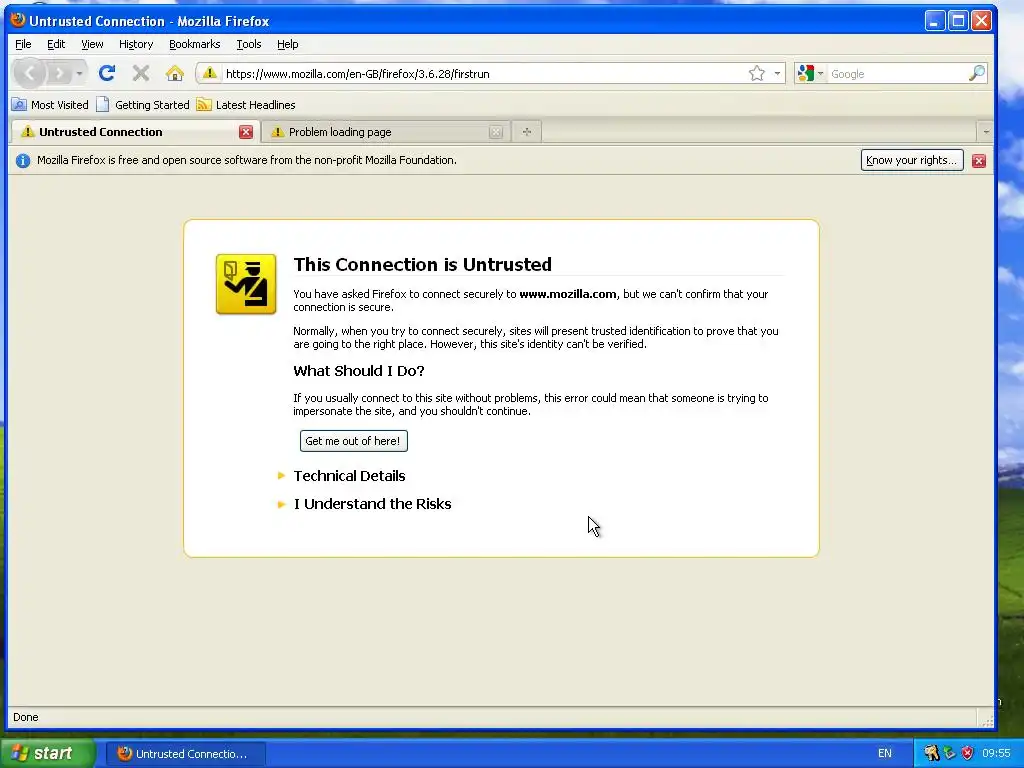Maximize the Firefox window

click(x=958, y=21)
